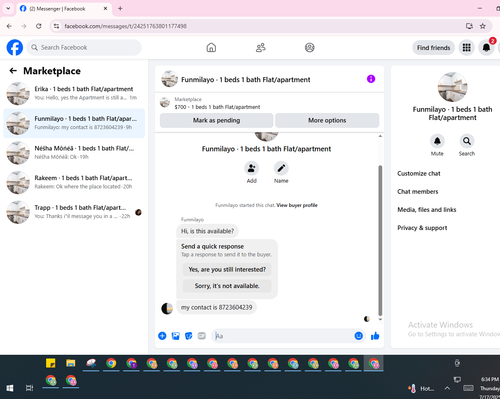This screenshot has height=399, width=500.
Task: Open listing thumbnail in right panel
Action: [x=452, y=87]
